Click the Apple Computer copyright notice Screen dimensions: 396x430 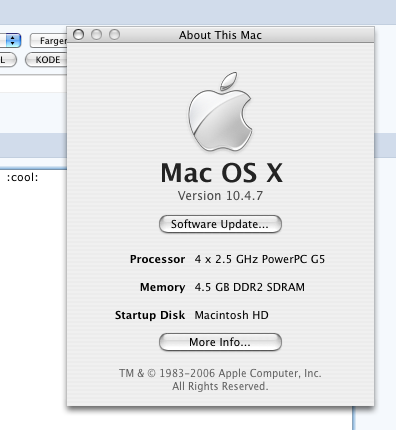pos(220,380)
